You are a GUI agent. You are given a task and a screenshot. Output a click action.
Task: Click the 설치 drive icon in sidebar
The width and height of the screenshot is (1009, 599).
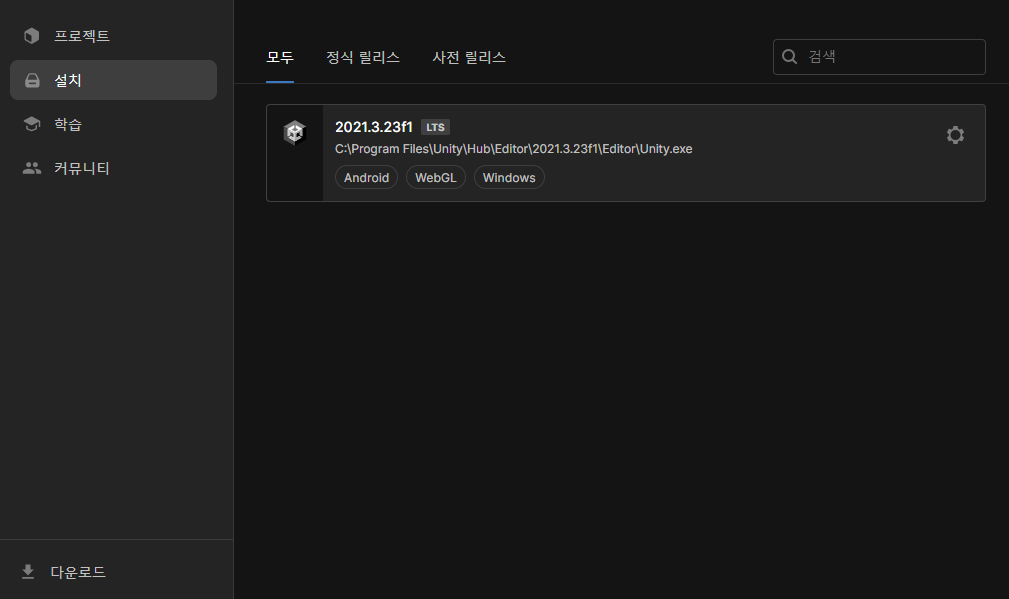[32, 80]
